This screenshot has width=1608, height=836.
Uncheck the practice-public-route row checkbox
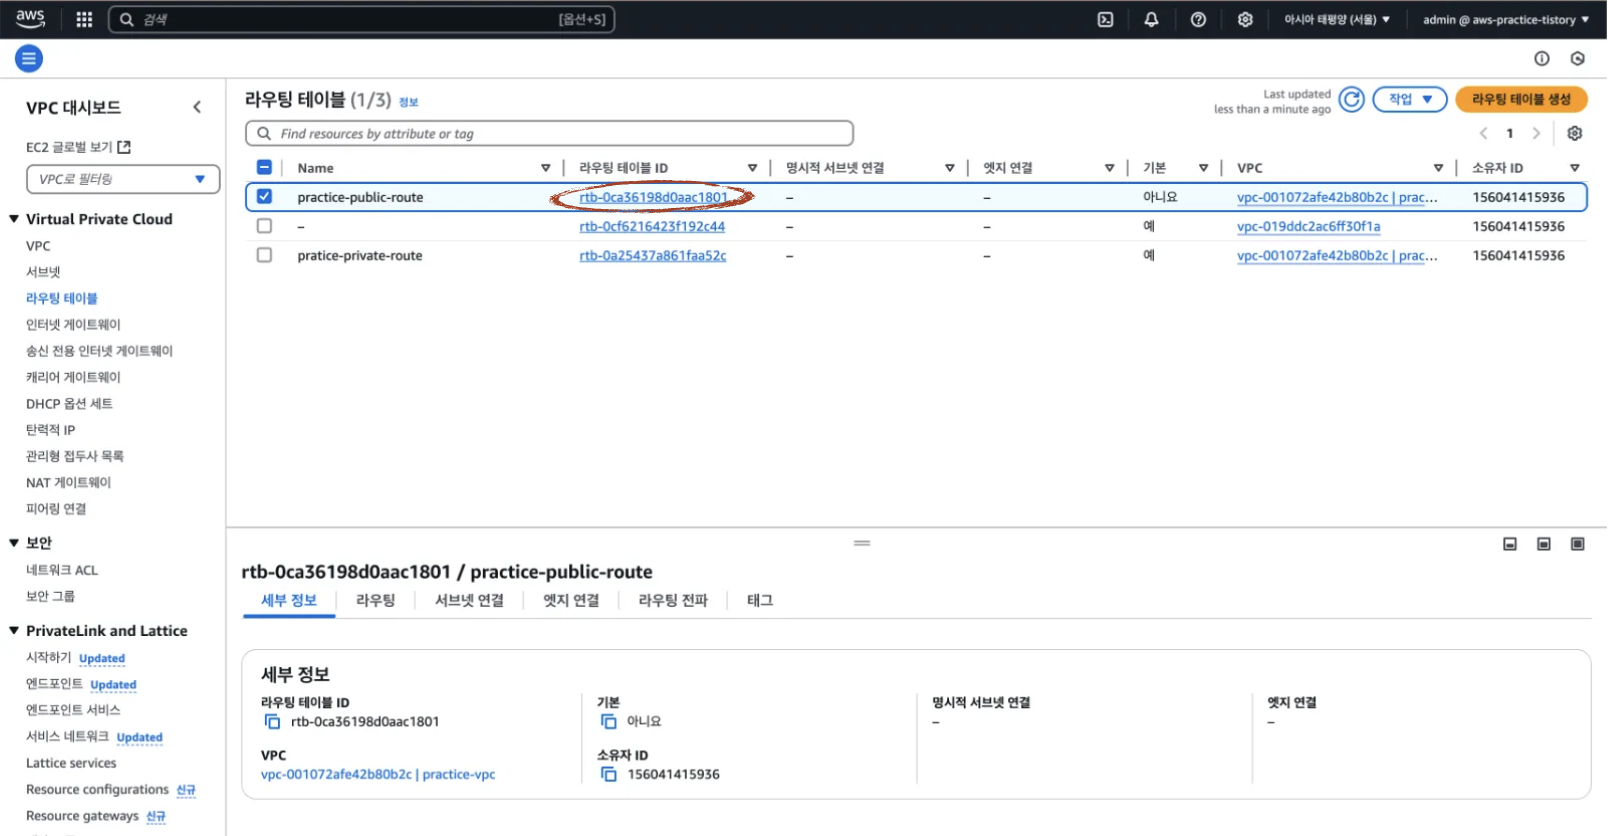point(264,197)
